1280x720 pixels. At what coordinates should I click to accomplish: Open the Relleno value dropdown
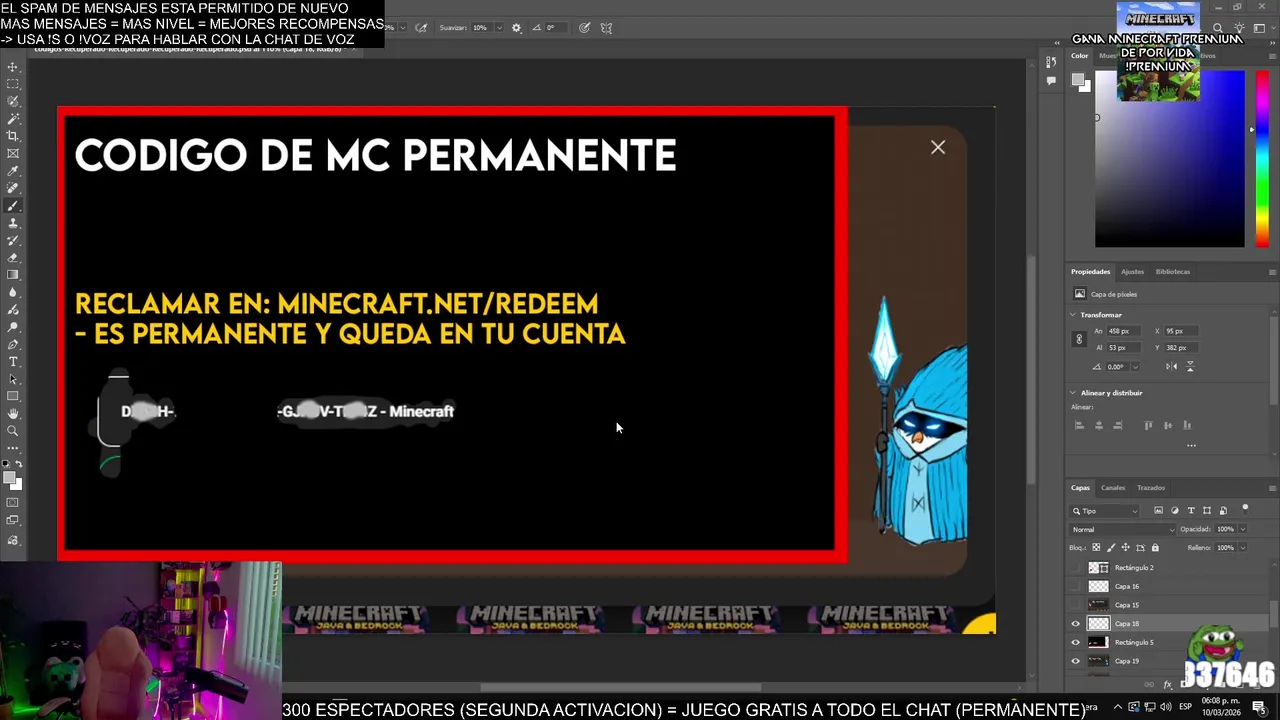(1242, 547)
